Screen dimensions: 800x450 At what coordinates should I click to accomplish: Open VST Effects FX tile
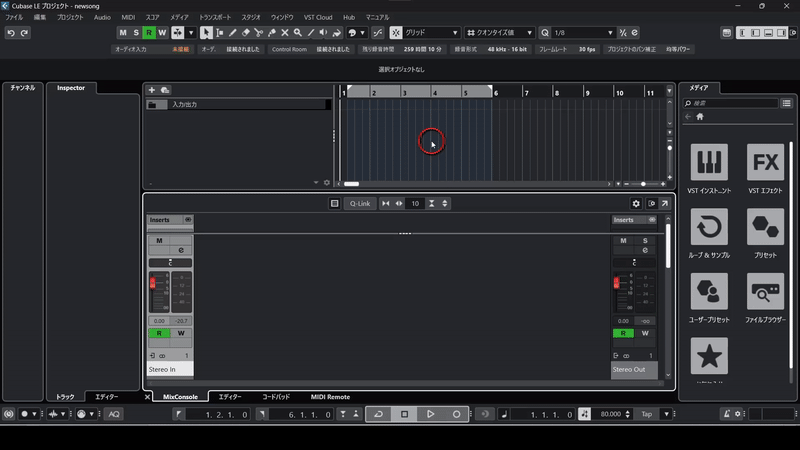pyautogui.click(x=765, y=162)
